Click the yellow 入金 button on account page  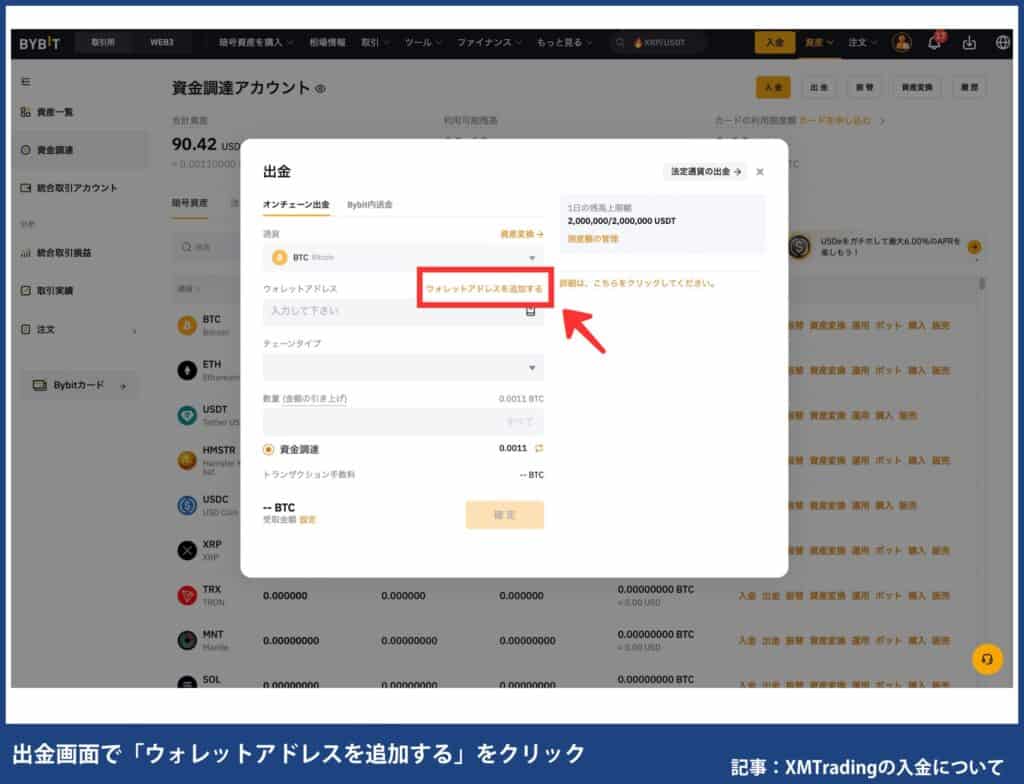[x=773, y=87]
